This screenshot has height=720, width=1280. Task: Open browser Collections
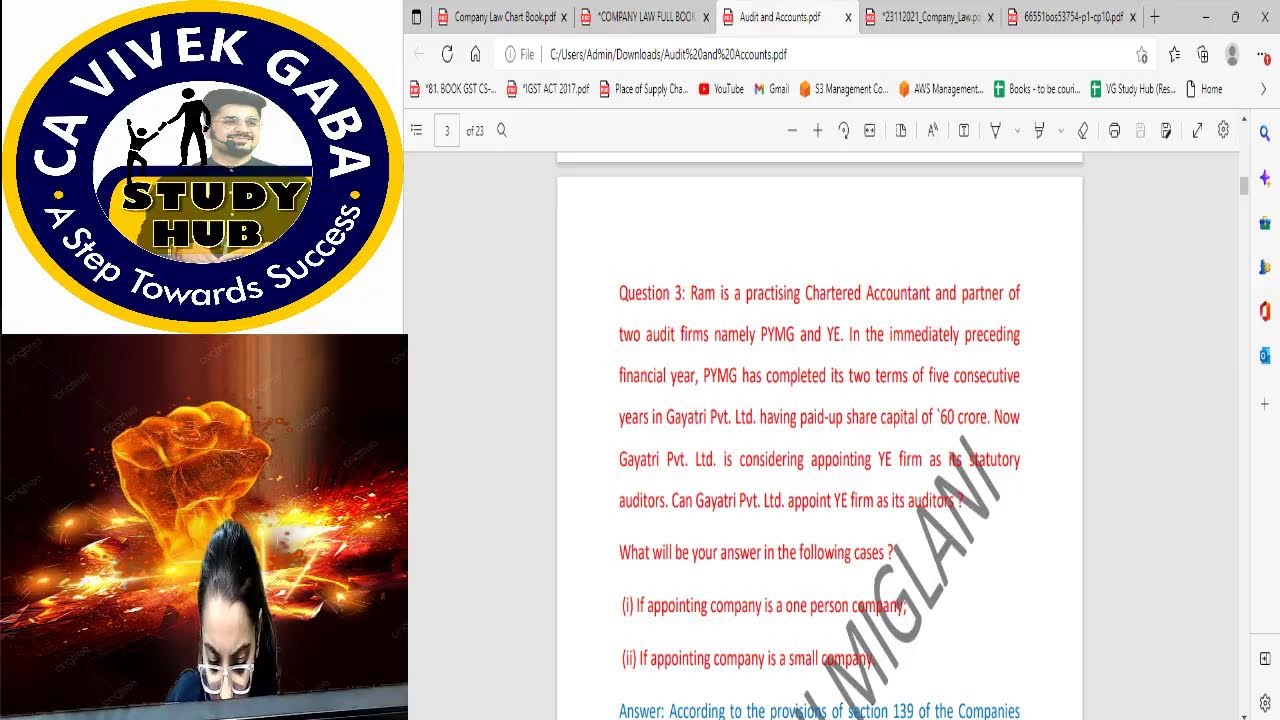tap(1203, 54)
